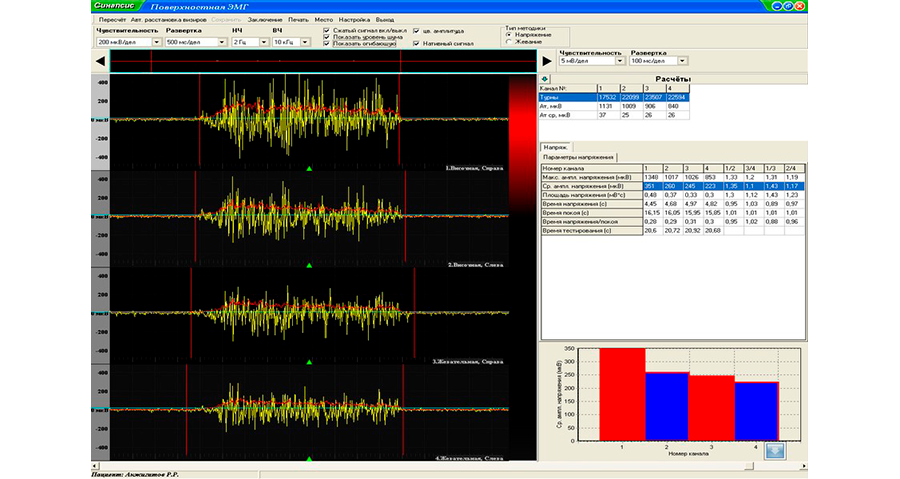Click the green marker below channel 1 waveform
This screenshot has height=479, width=900.
point(310,170)
